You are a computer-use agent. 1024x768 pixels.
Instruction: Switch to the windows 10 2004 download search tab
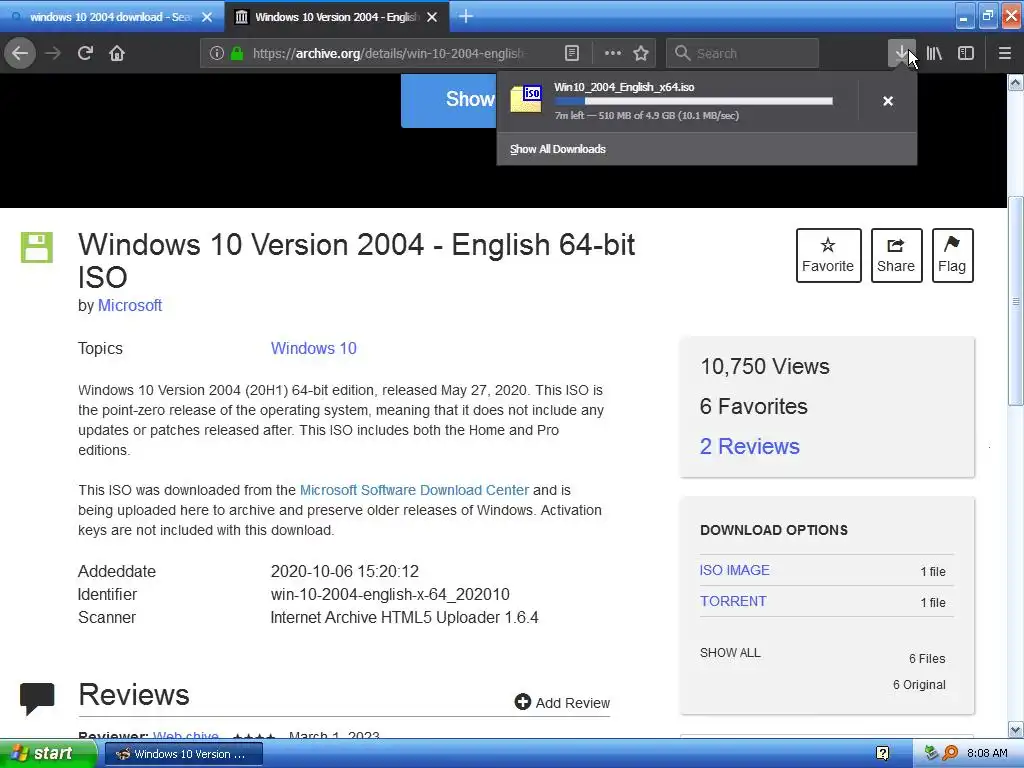point(111,17)
